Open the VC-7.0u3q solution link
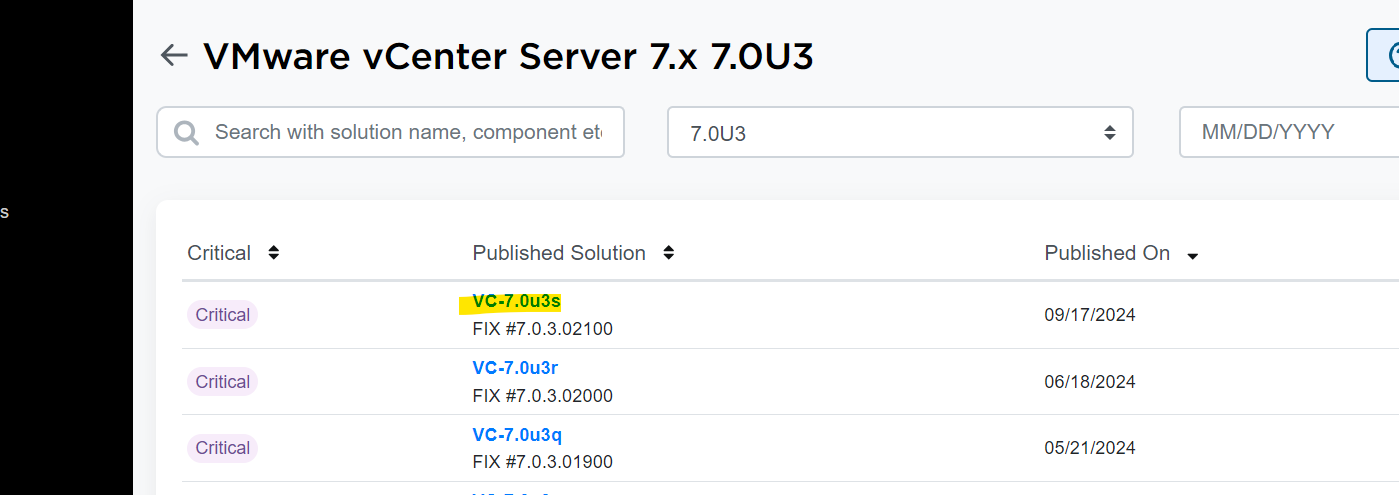 pos(517,435)
